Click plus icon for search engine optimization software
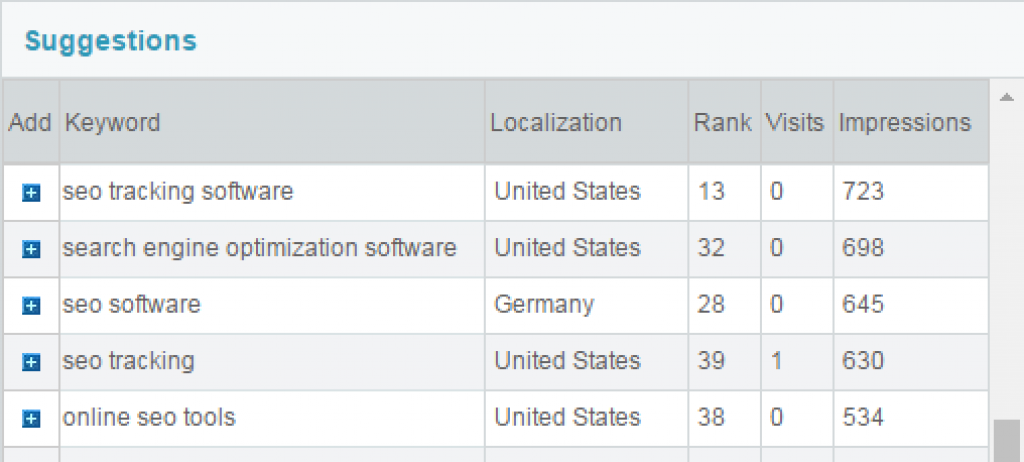Screen dimensions: 1024x462 (x=31, y=249)
